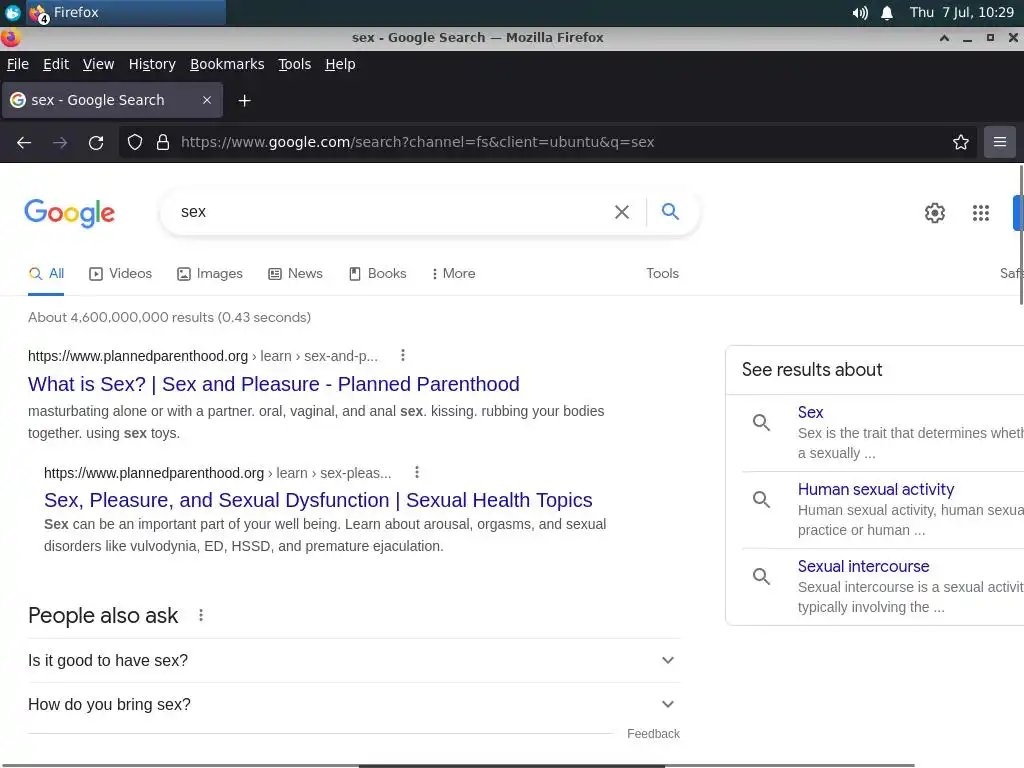The height and width of the screenshot is (768, 1024).
Task: Open 'What is Sex? | Sex and Pleasure' link
Action: tap(274, 384)
